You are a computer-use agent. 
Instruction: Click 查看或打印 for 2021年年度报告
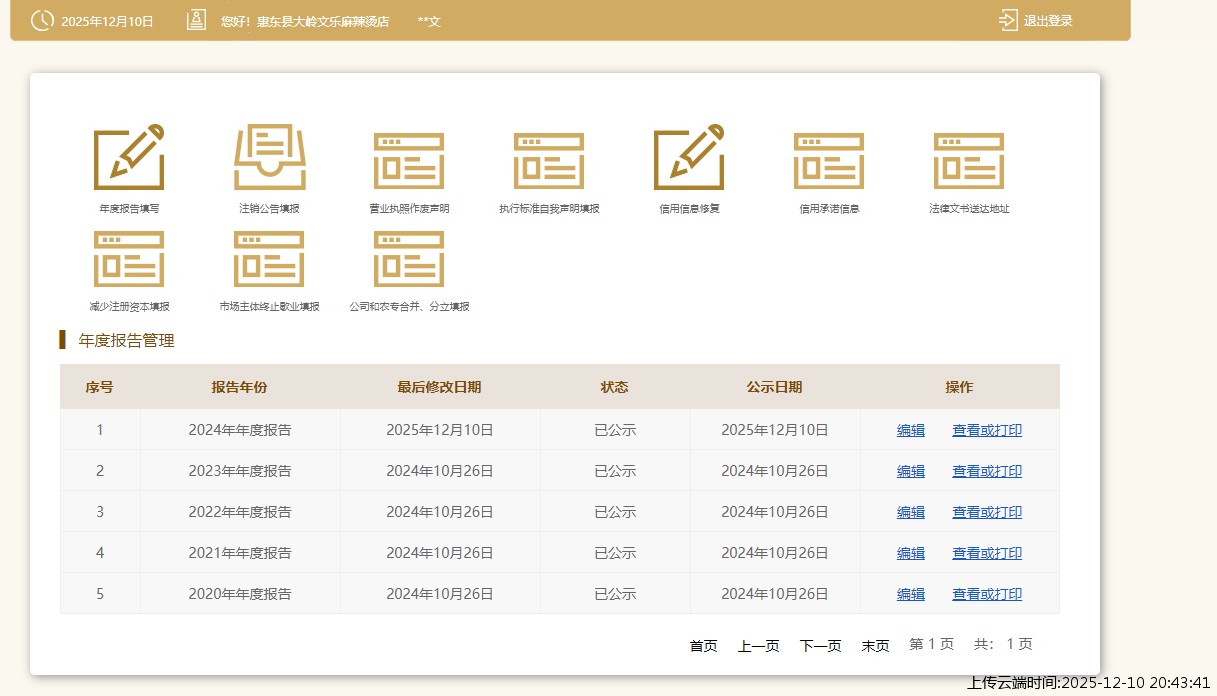(x=987, y=553)
